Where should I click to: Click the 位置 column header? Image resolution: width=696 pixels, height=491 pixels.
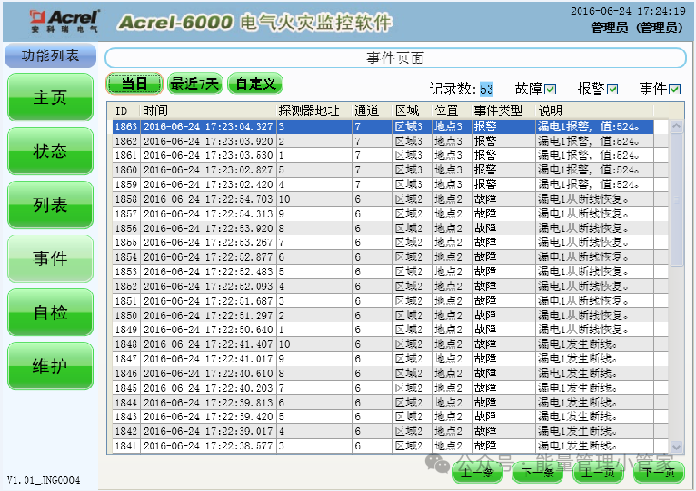coord(452,111)
